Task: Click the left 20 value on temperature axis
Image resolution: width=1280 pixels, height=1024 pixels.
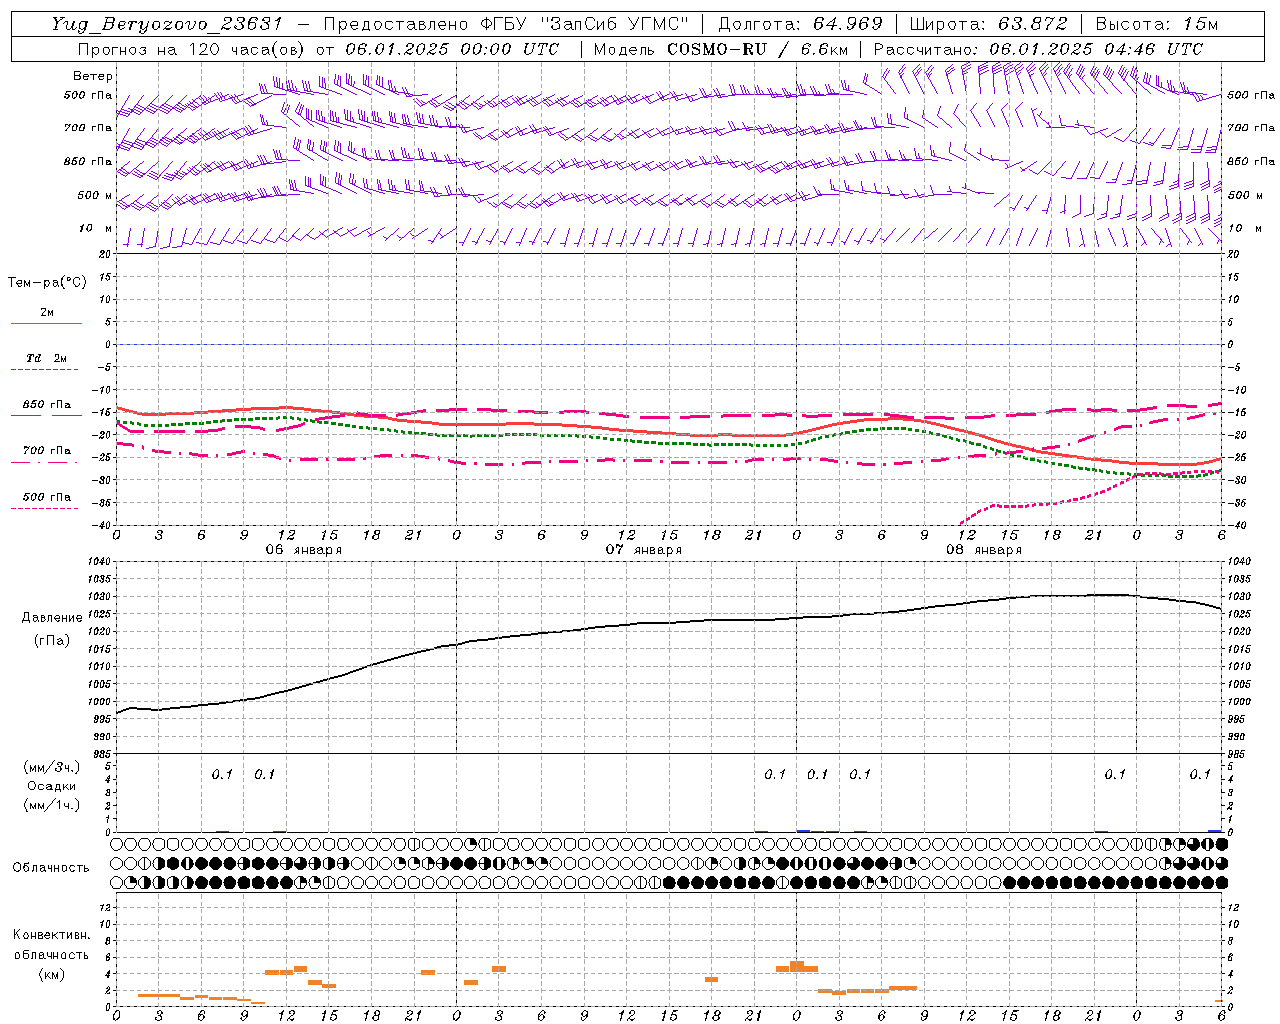Action: [105, 254]
